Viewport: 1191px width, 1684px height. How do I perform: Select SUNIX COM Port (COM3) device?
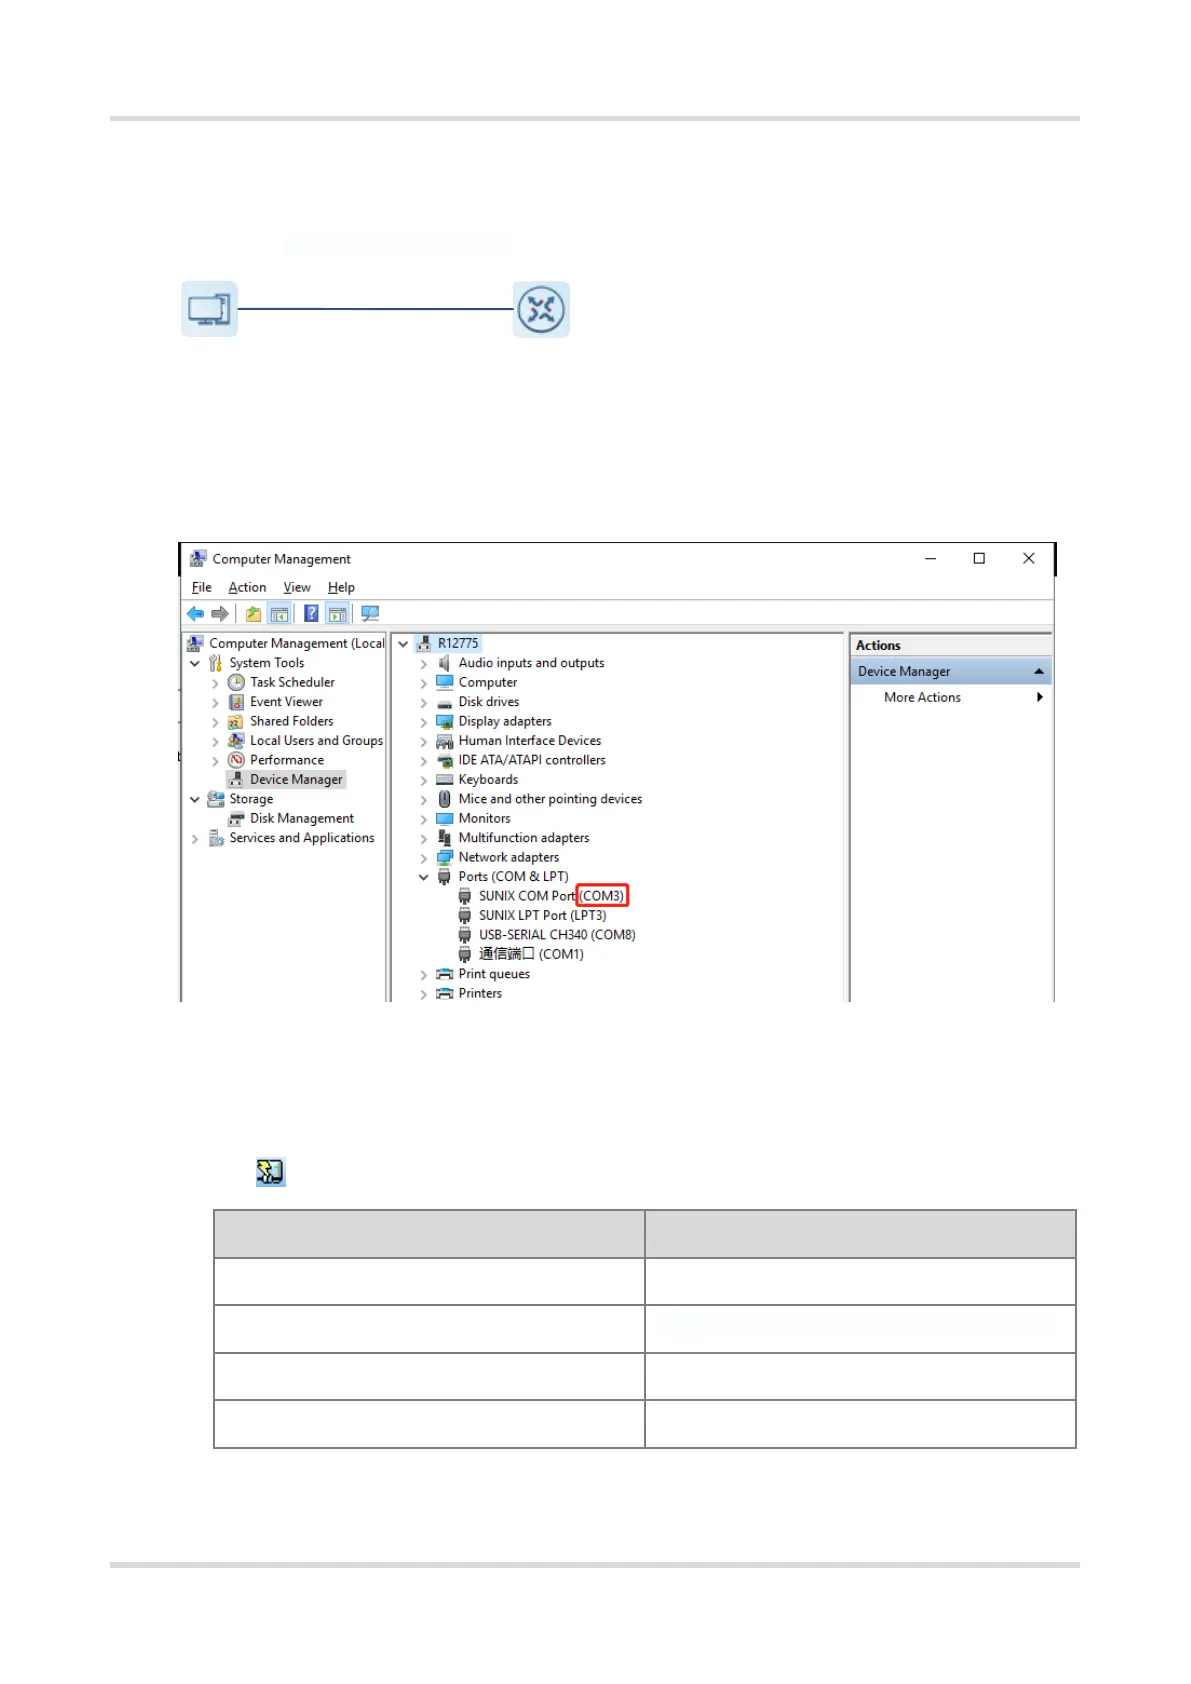[x=552, y=896]
